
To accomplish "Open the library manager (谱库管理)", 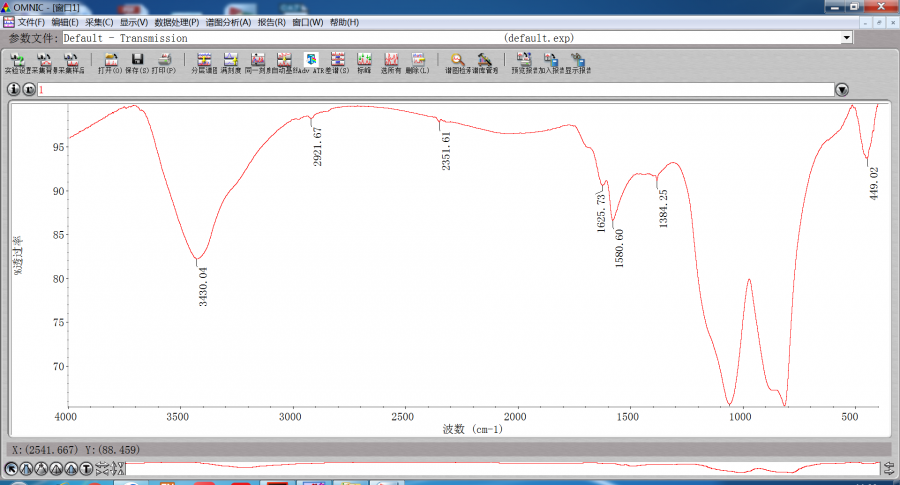I will [484, 63].
